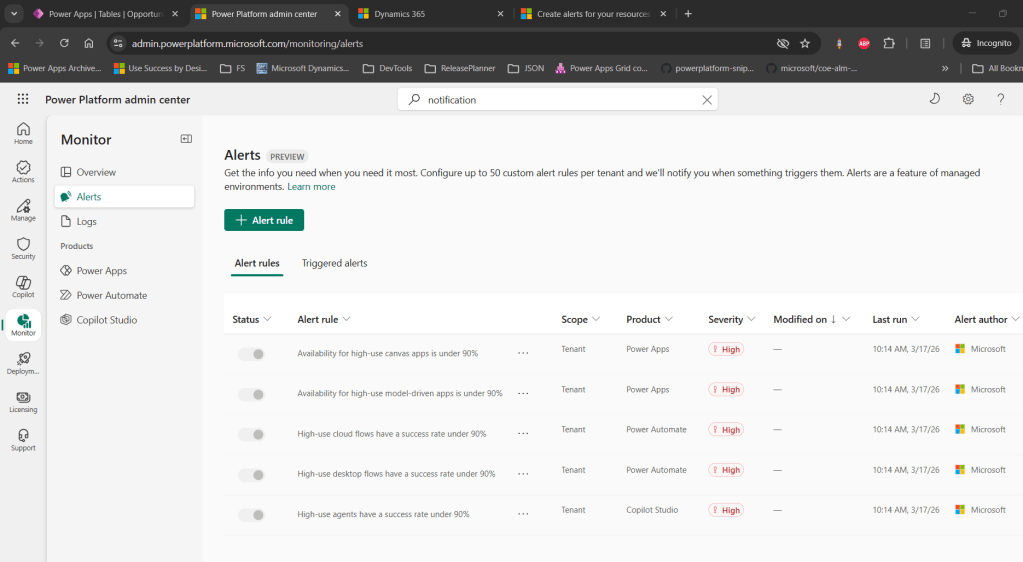Image resolution: width=1023 pixels, height=562 pixels.
Task: Open the Learn more link
Action: coord(311,187)
